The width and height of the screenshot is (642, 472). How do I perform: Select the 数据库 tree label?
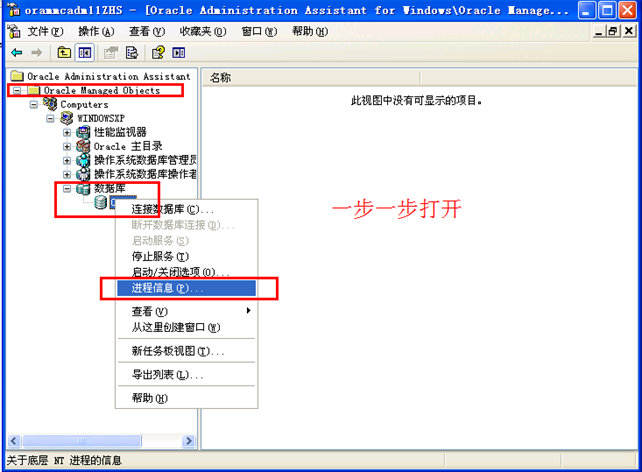pyautogui.click(x=110, y=188)
